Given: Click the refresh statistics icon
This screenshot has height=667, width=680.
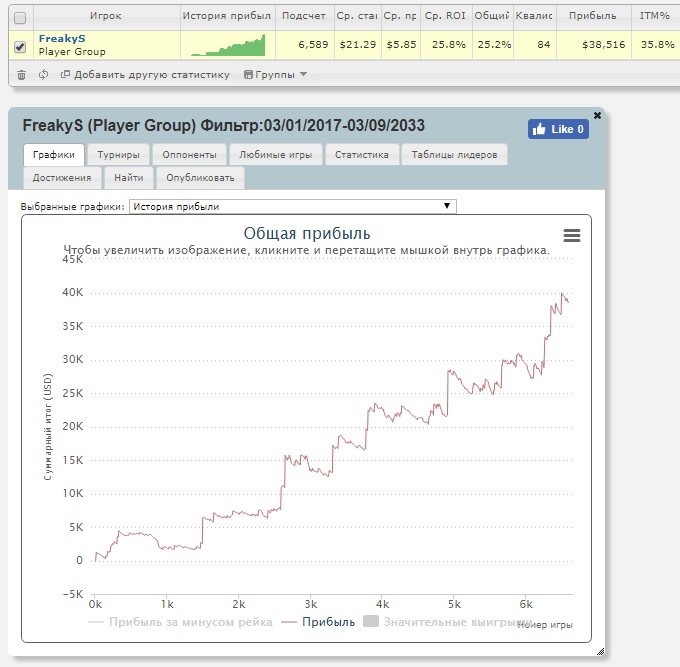Looking at the screenshot, I should [x=43, y=75].
